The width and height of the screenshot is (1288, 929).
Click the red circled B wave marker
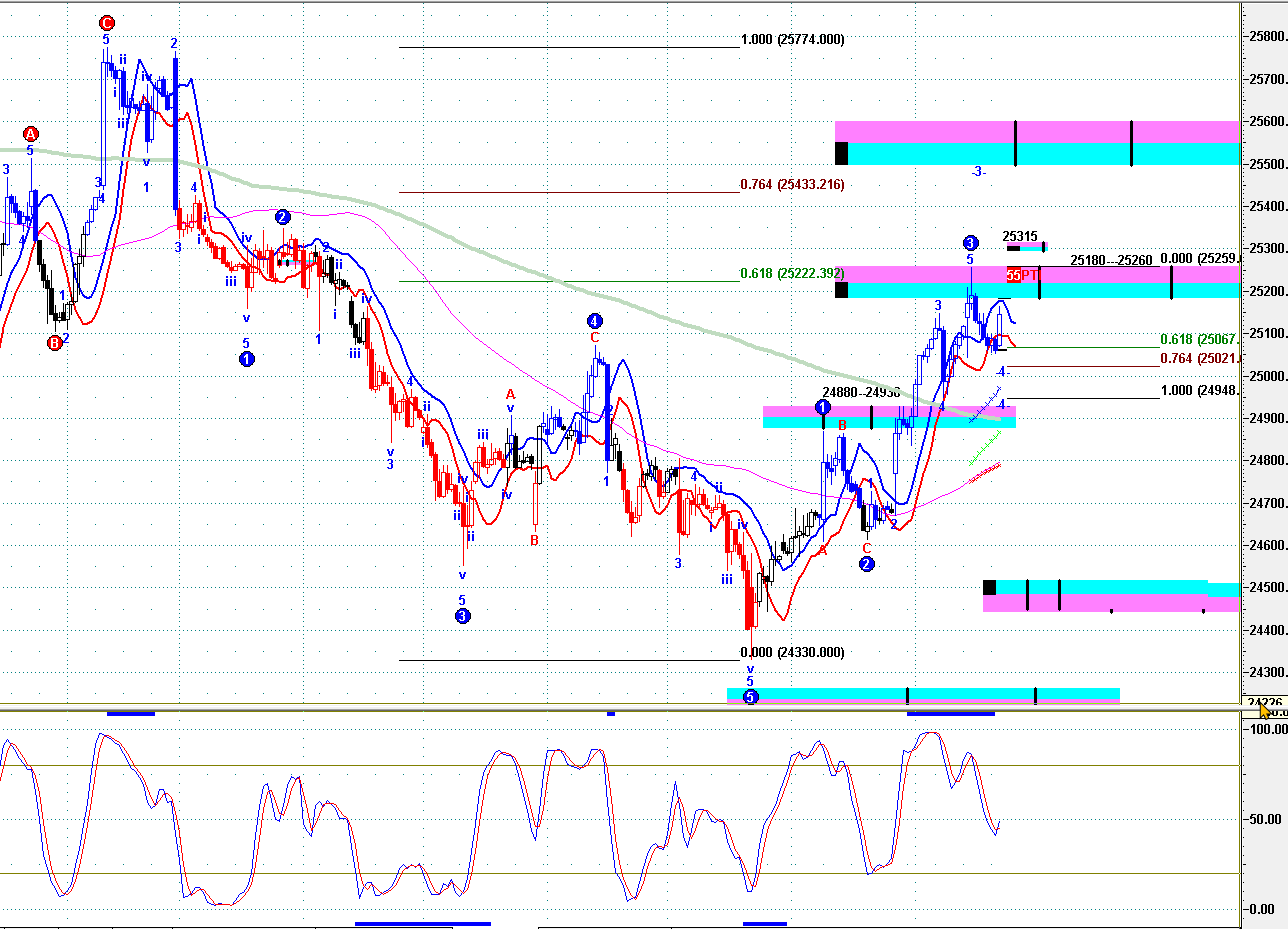click(x=55, y=343)
